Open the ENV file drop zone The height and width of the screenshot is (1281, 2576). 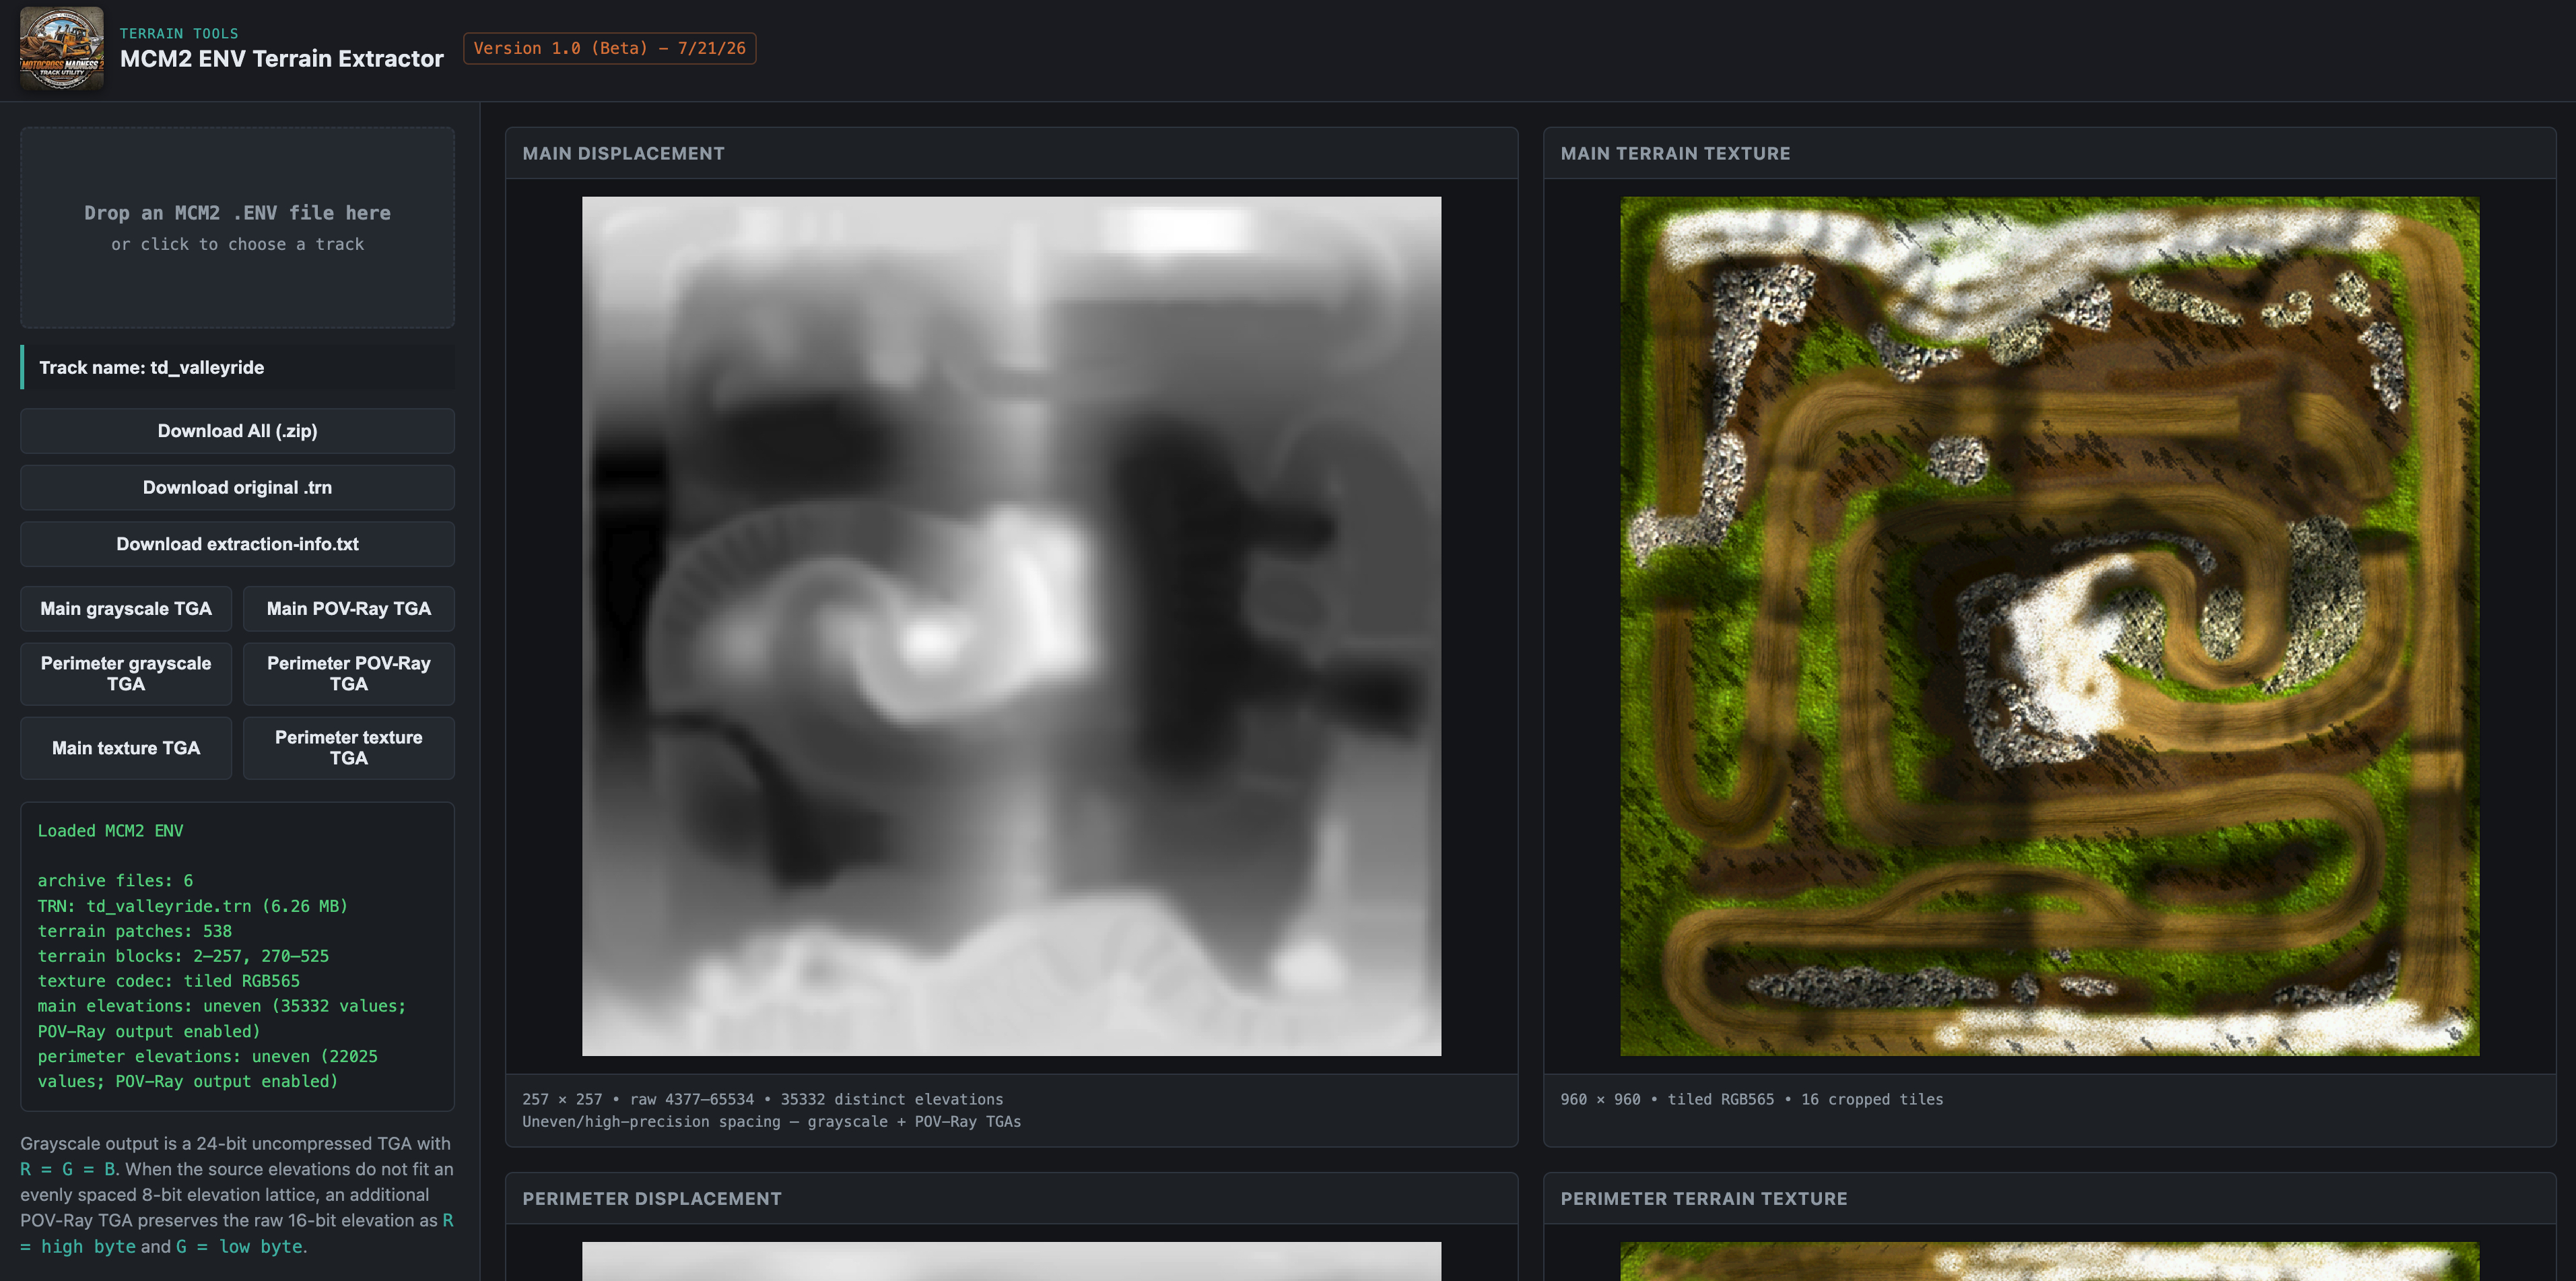(237, 227)
